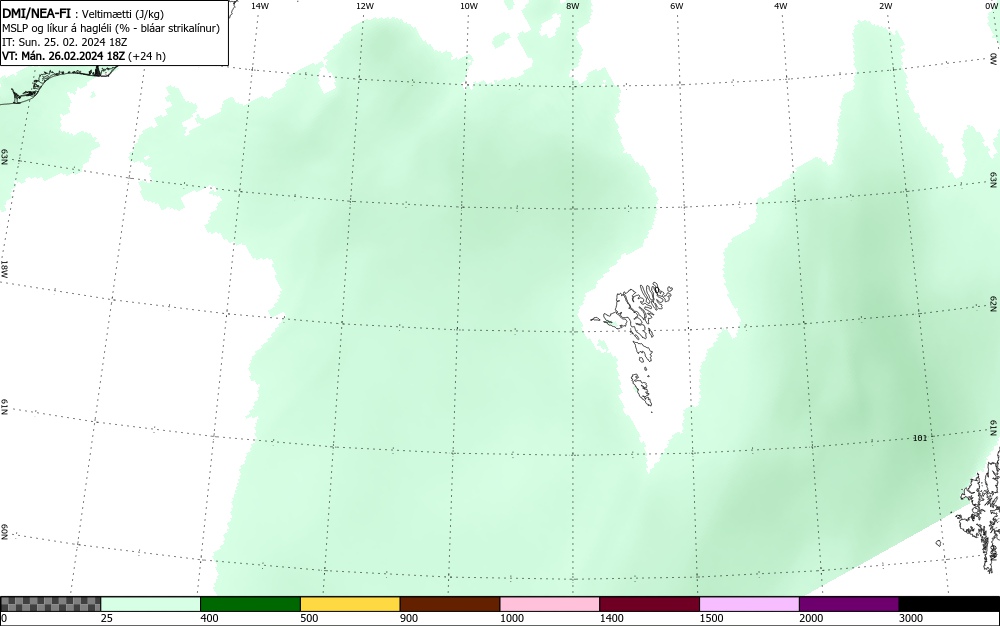Click the "VT: Mán. 26.02.2024 18Z" valid time

(x=64, y=56)
